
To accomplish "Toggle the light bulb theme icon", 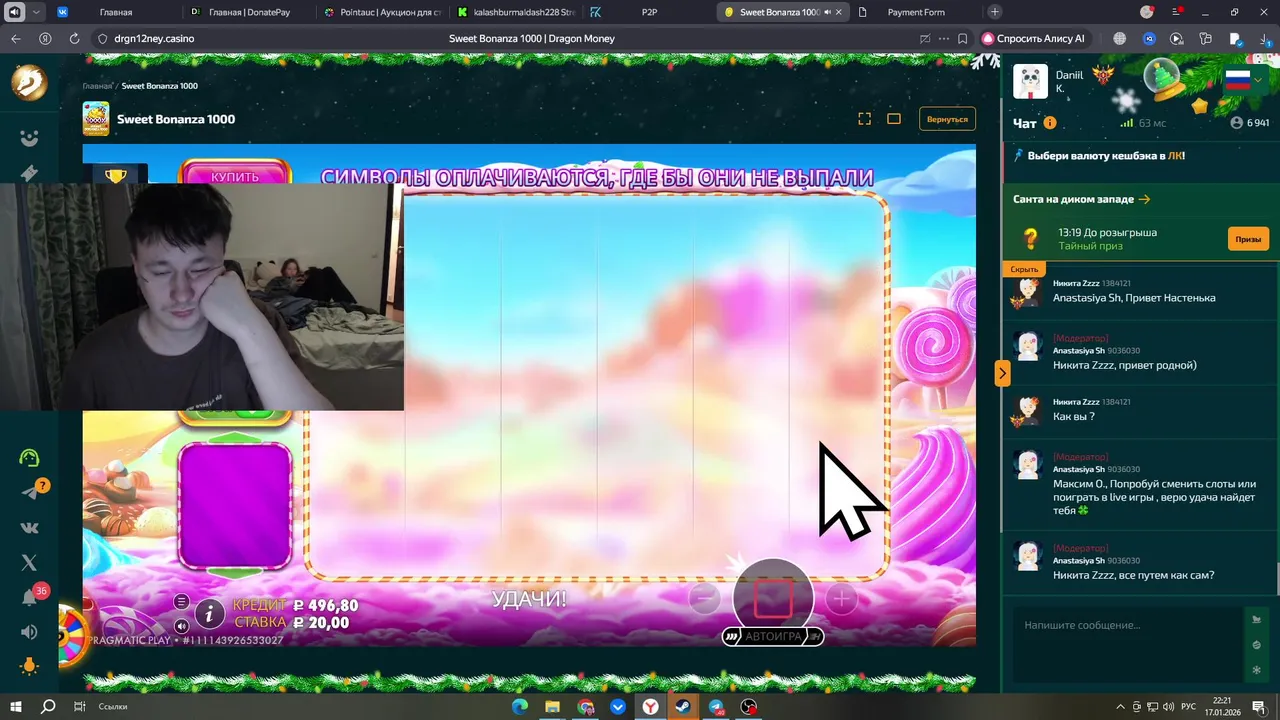I will click(29, 666).
